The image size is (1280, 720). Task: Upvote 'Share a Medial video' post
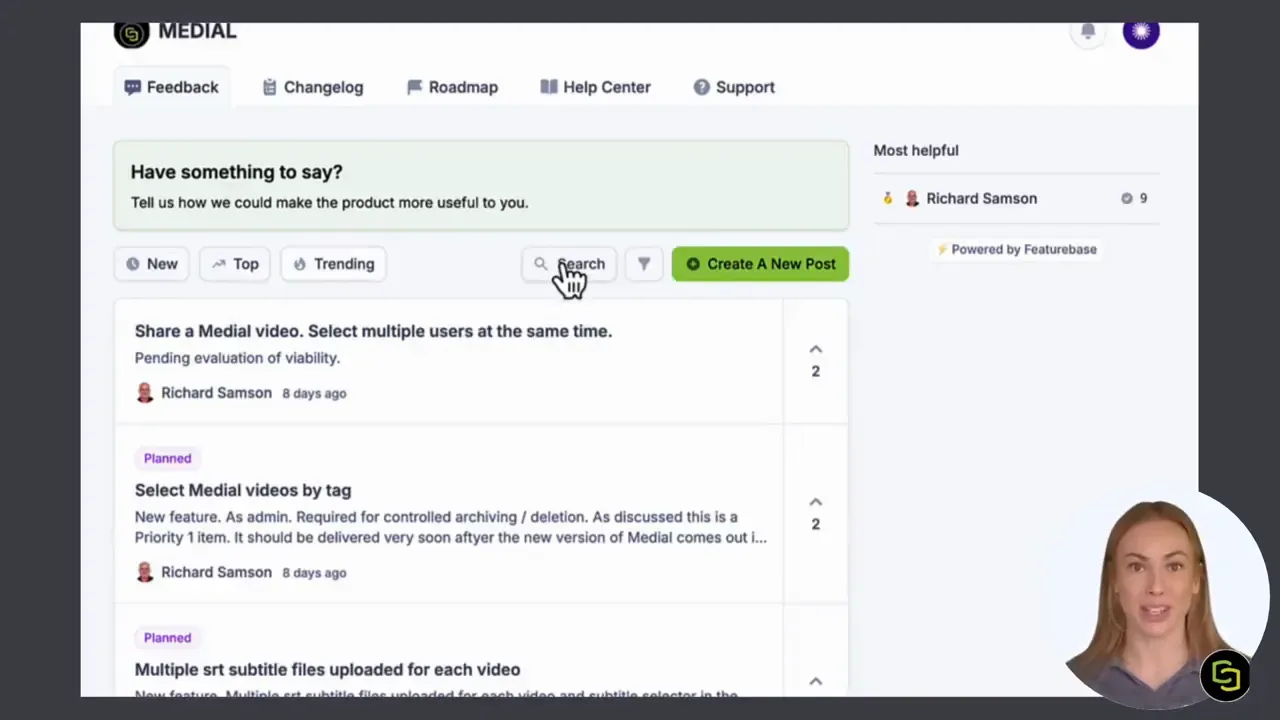(x=815, y=360)
